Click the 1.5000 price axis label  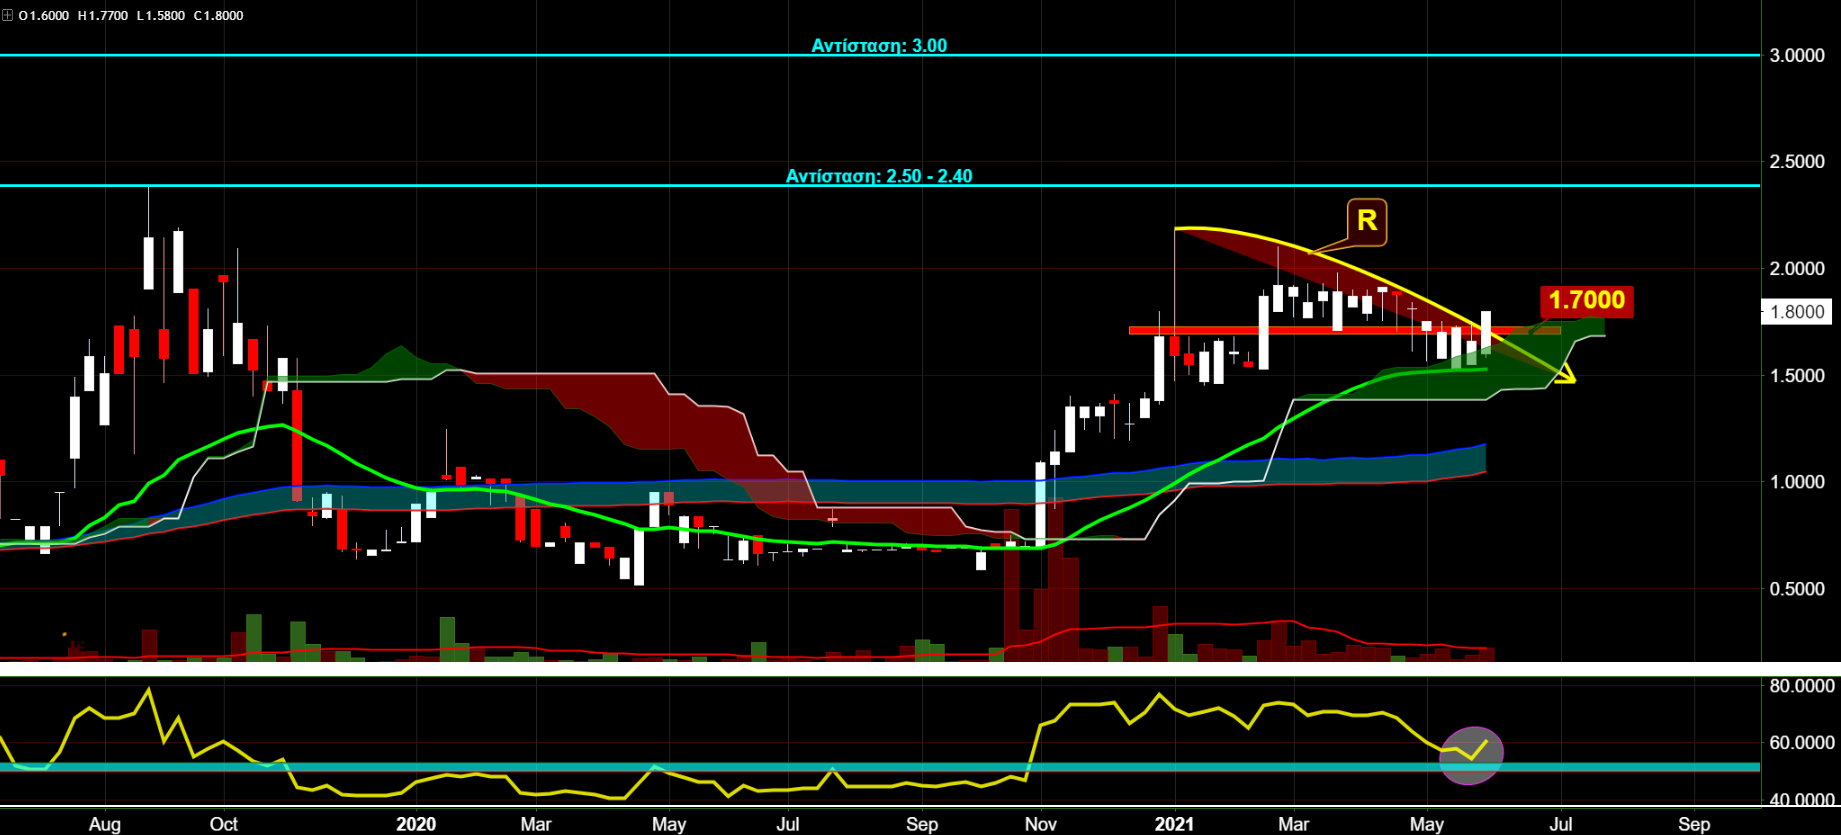click(x=1797, y=376)
